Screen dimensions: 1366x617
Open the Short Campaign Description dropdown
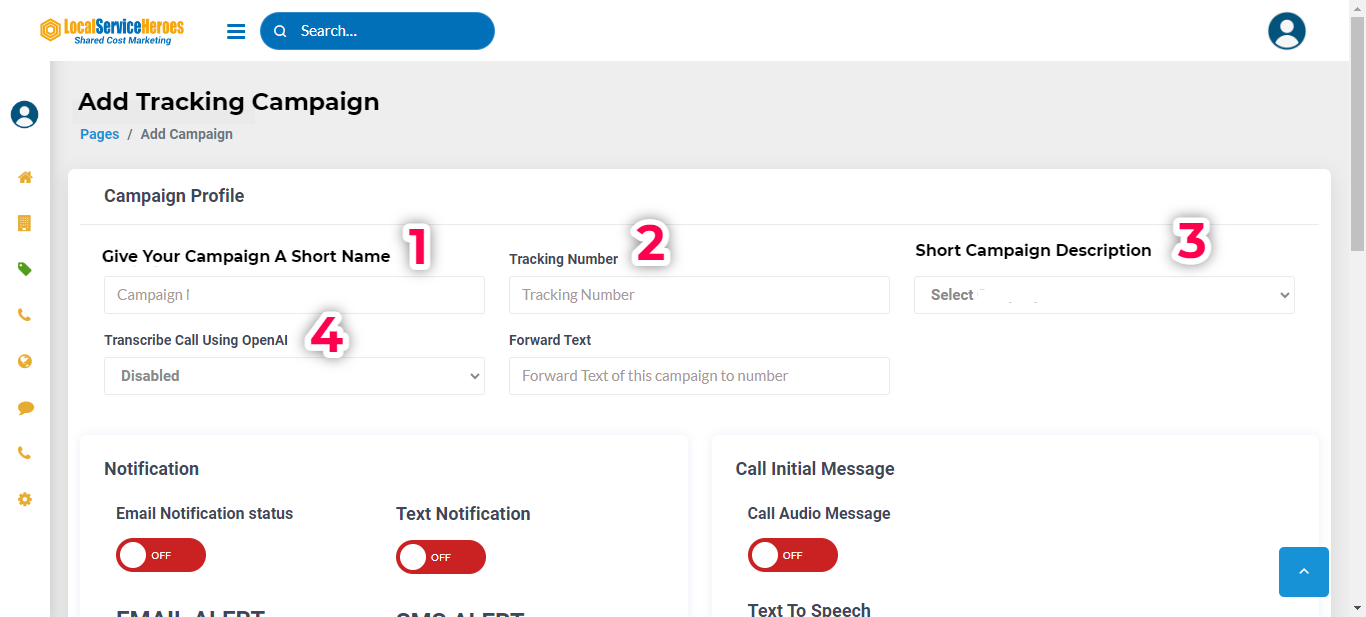pos(1103,295)
